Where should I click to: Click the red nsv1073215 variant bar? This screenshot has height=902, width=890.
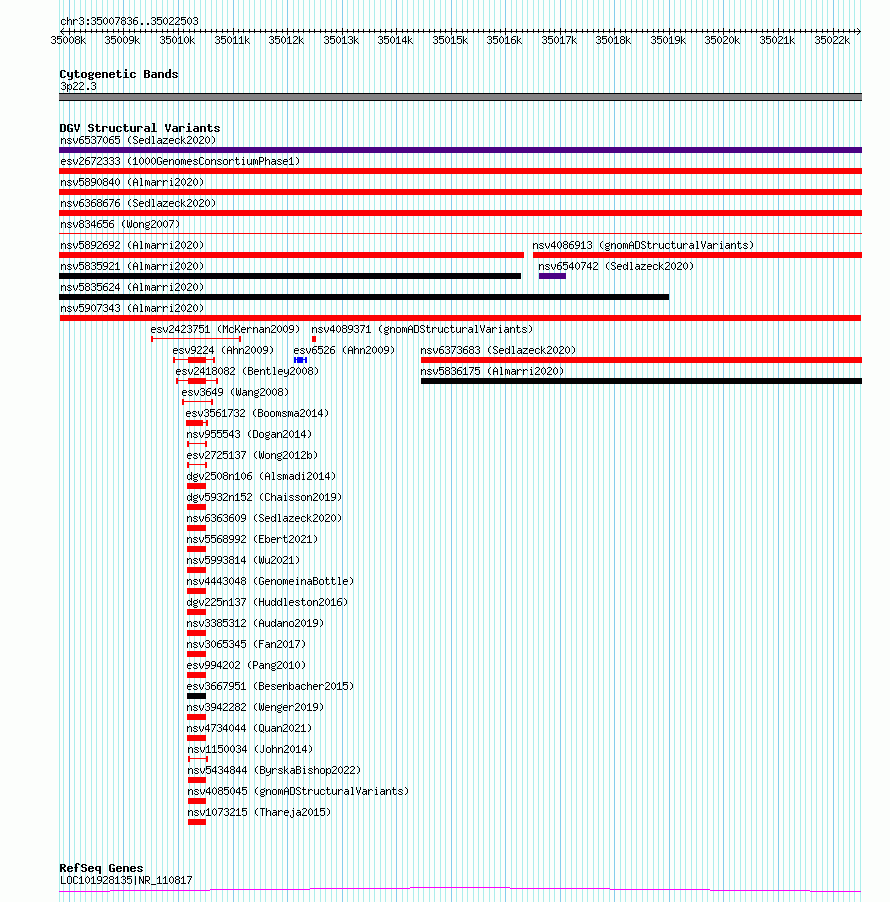[x=197, y=822]
